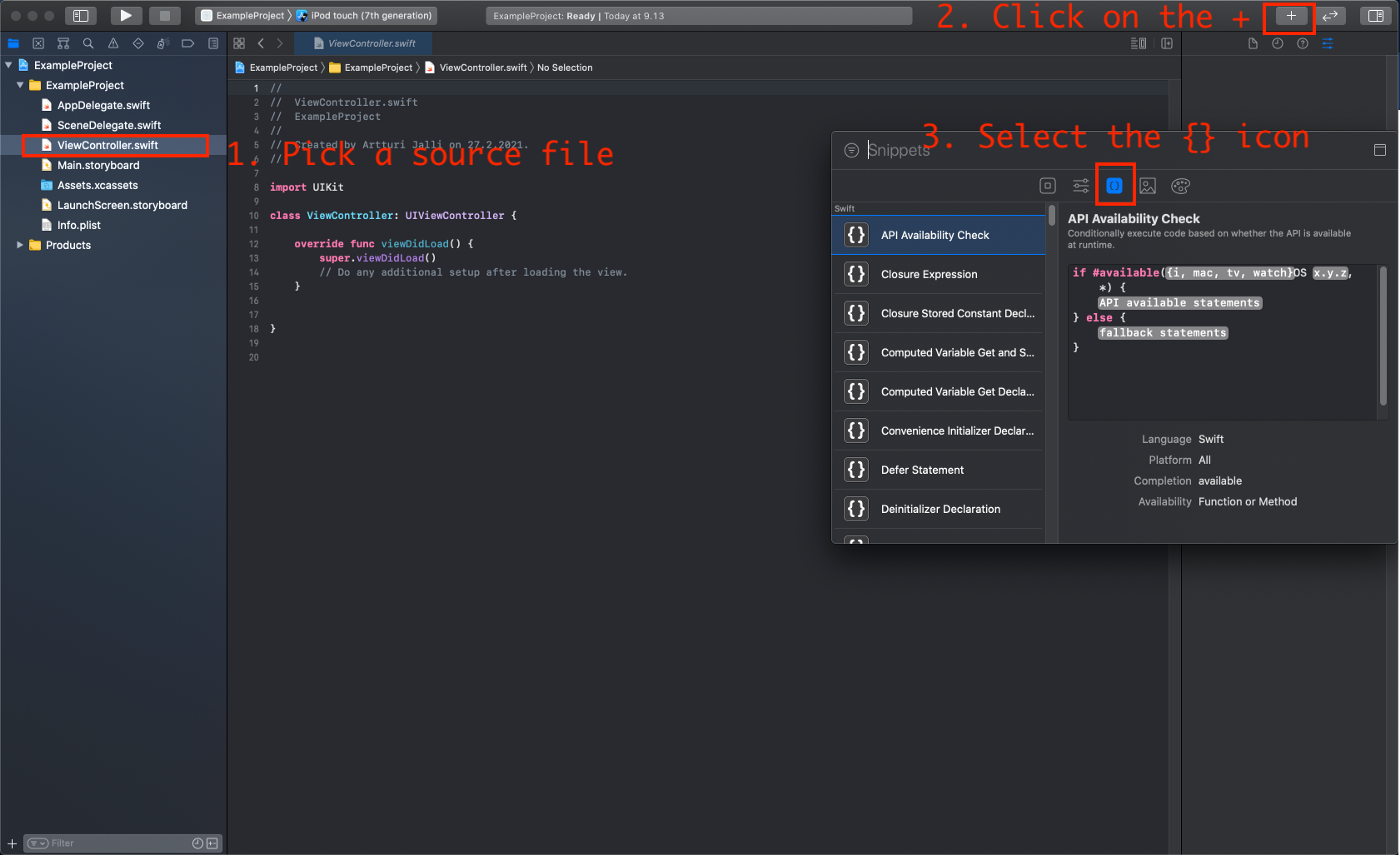Click ViewController.swift in the jump bar
The width and height of the screenshot is (1400, 855).
click(475, 67)
